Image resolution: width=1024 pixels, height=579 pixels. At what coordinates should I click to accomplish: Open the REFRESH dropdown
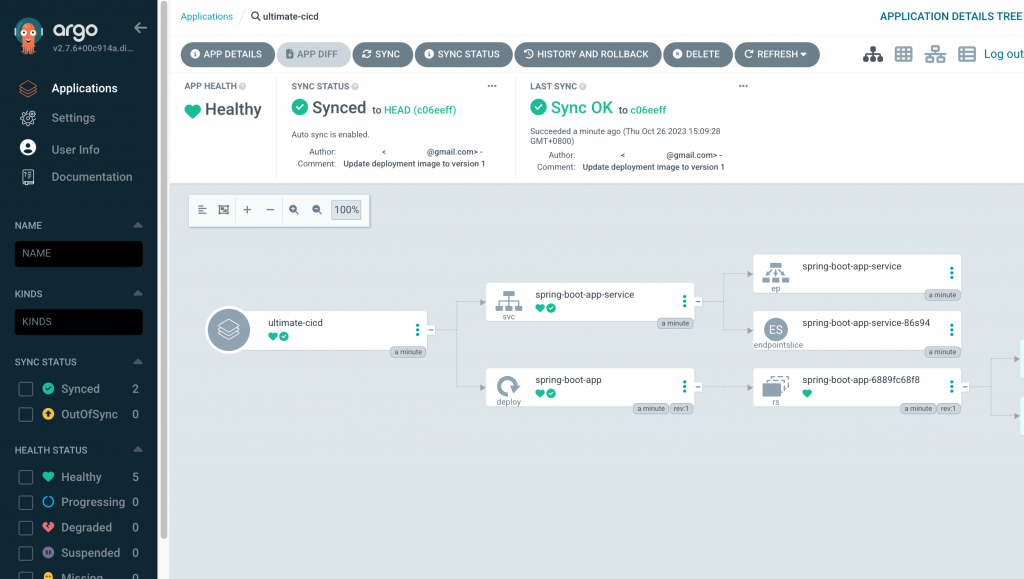(x=776, y=54)
